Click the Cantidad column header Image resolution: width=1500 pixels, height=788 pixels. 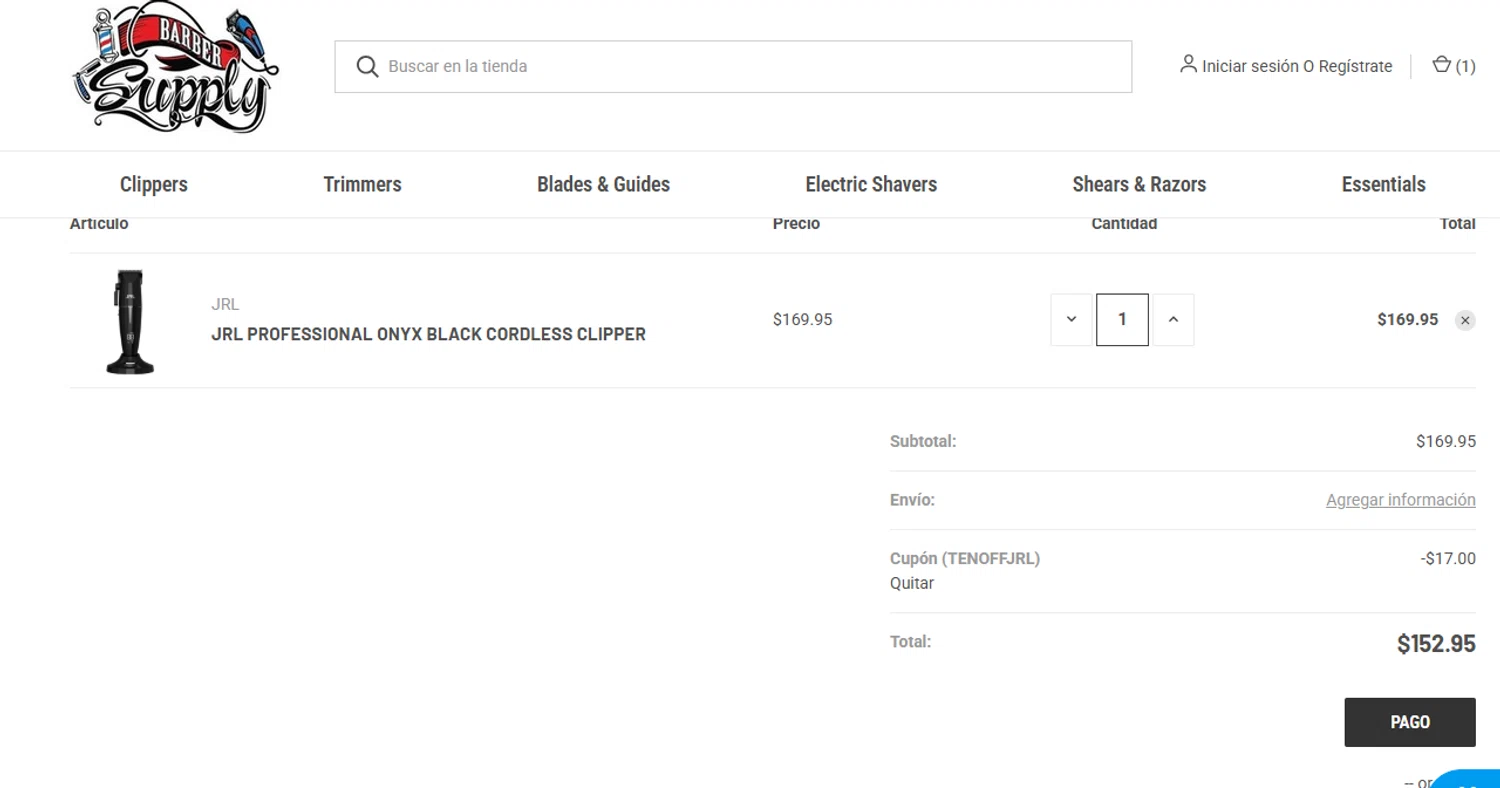tap(1124, 224)
